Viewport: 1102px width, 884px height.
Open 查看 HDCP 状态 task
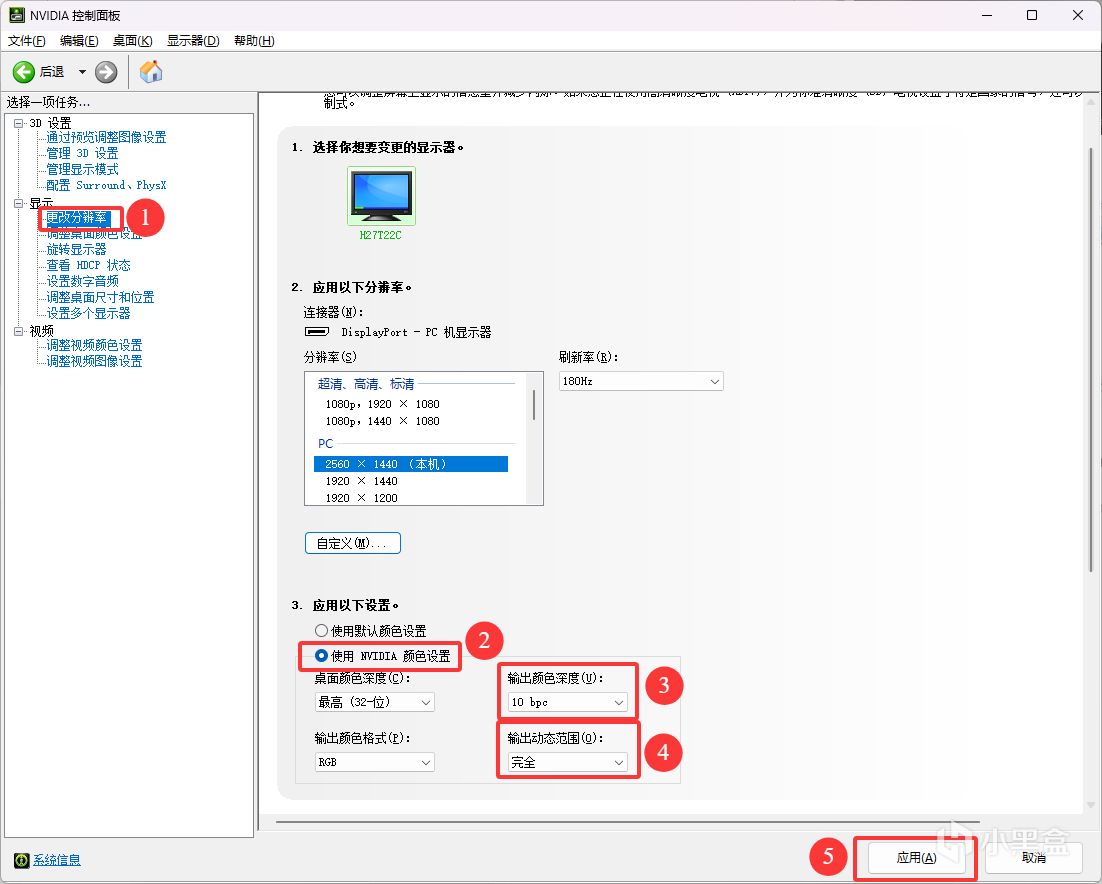89,266
